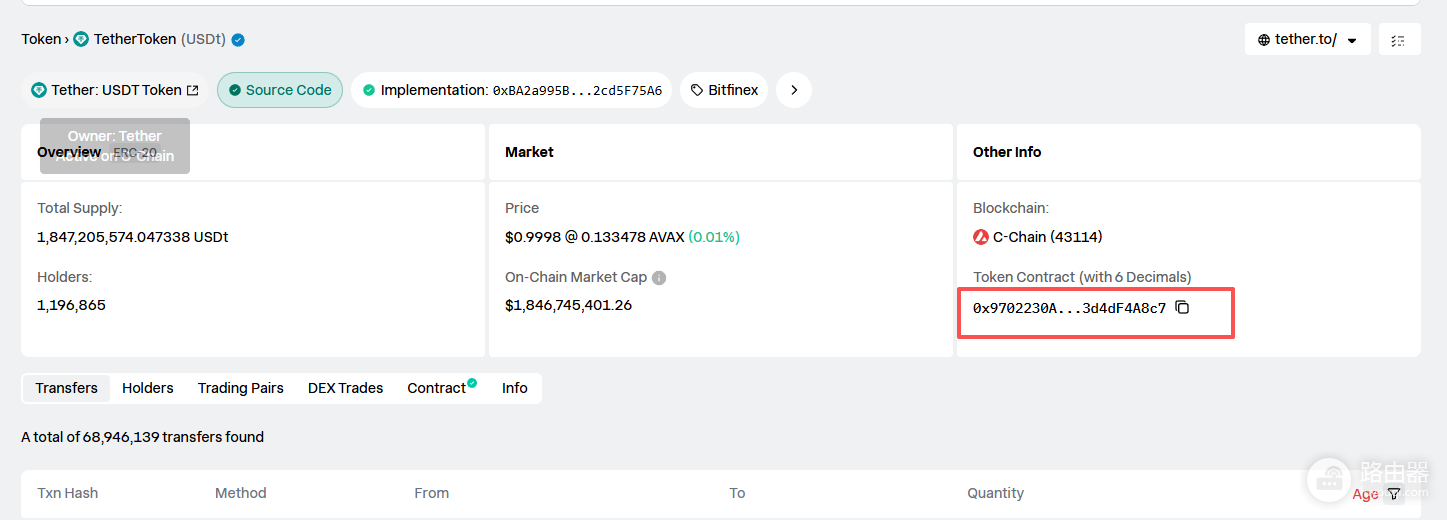The width and height of the screenshot is (1447, 520).
Task: Open Implementation address 0xBA2a995B...2cd5F75A6
Action: point(577,91)
